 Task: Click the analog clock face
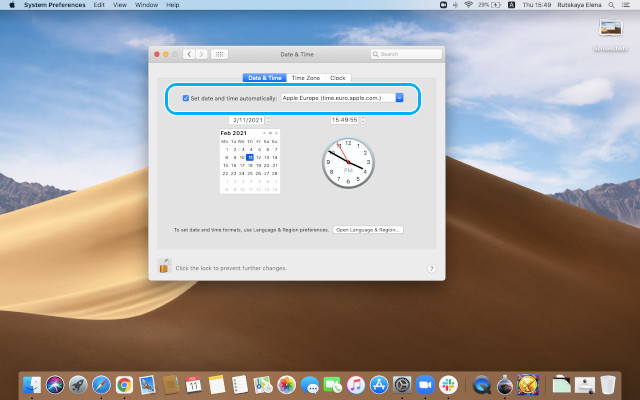point(348,162)
